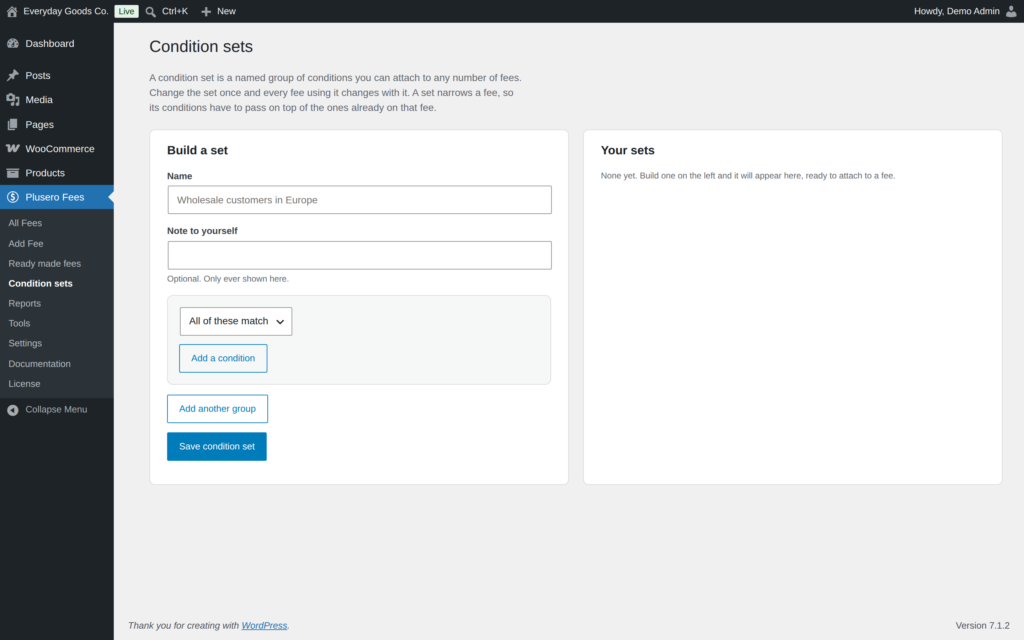Click the 'None yet. Build one' message

pos(748,176)
